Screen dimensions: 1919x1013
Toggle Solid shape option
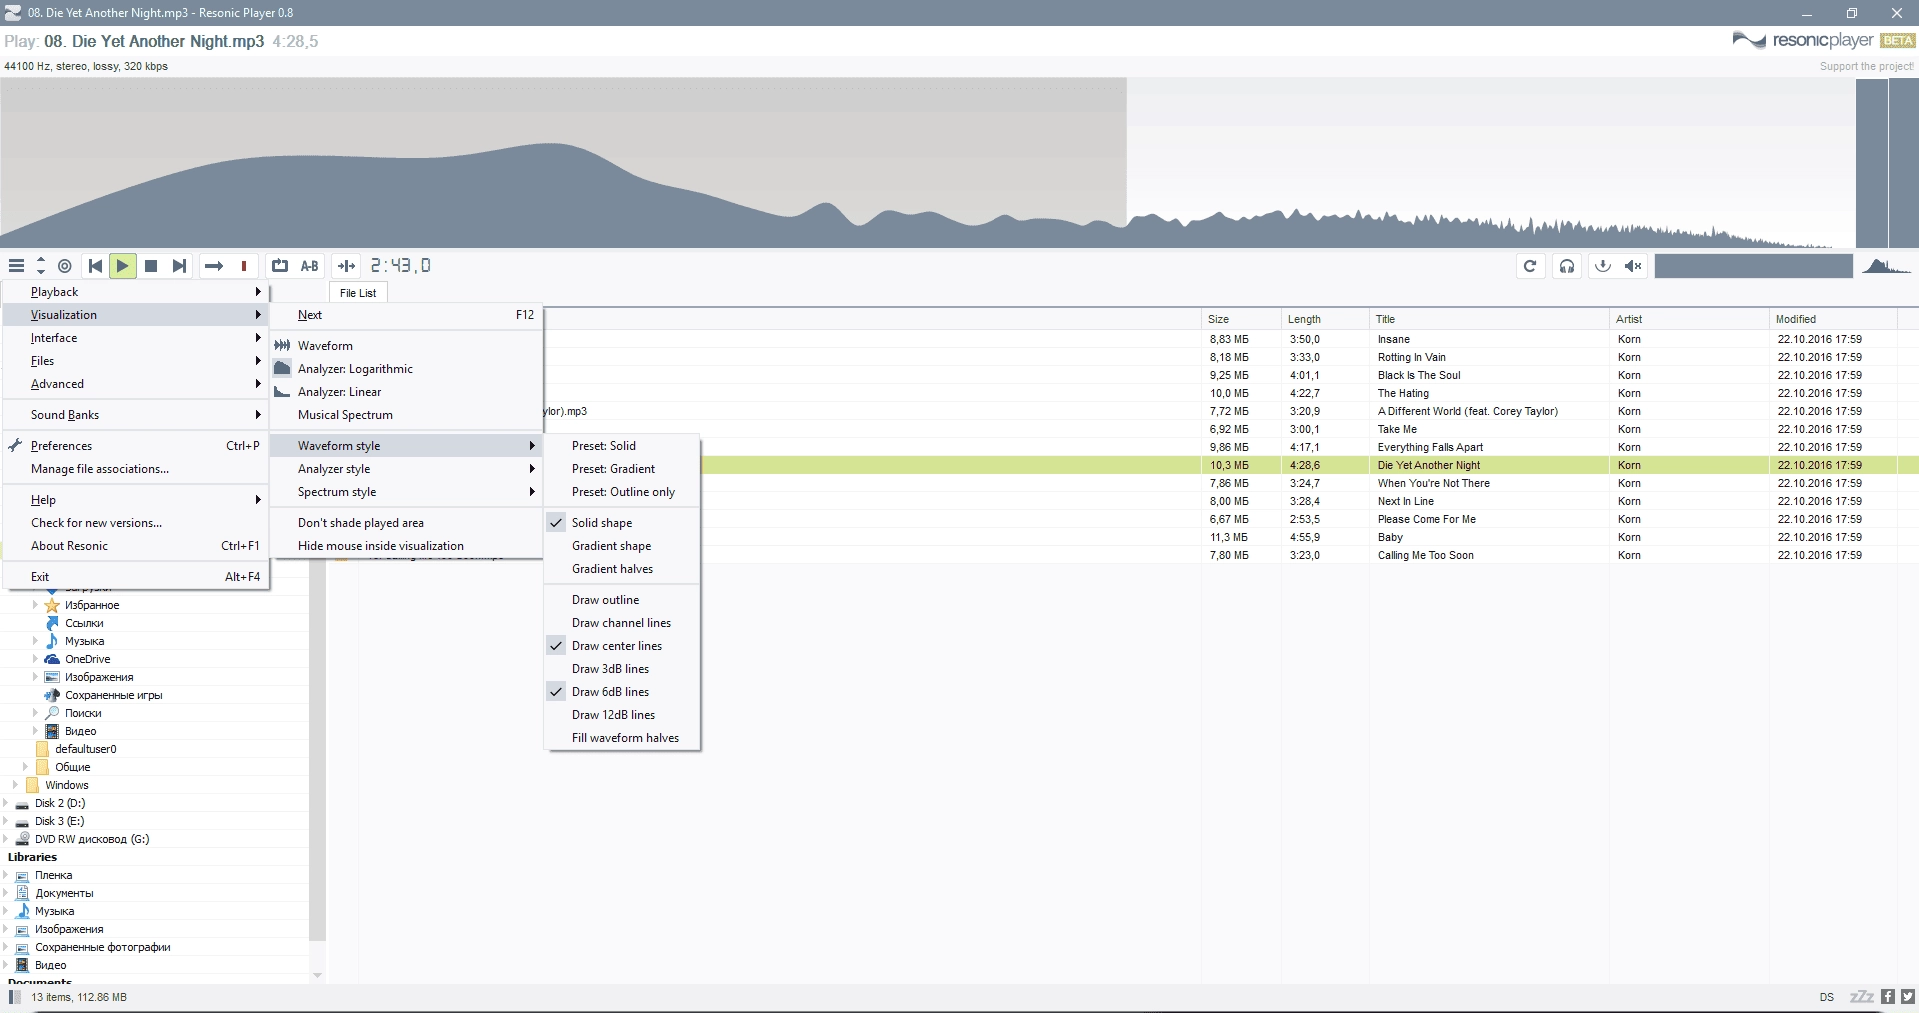[x=622, y=523]
